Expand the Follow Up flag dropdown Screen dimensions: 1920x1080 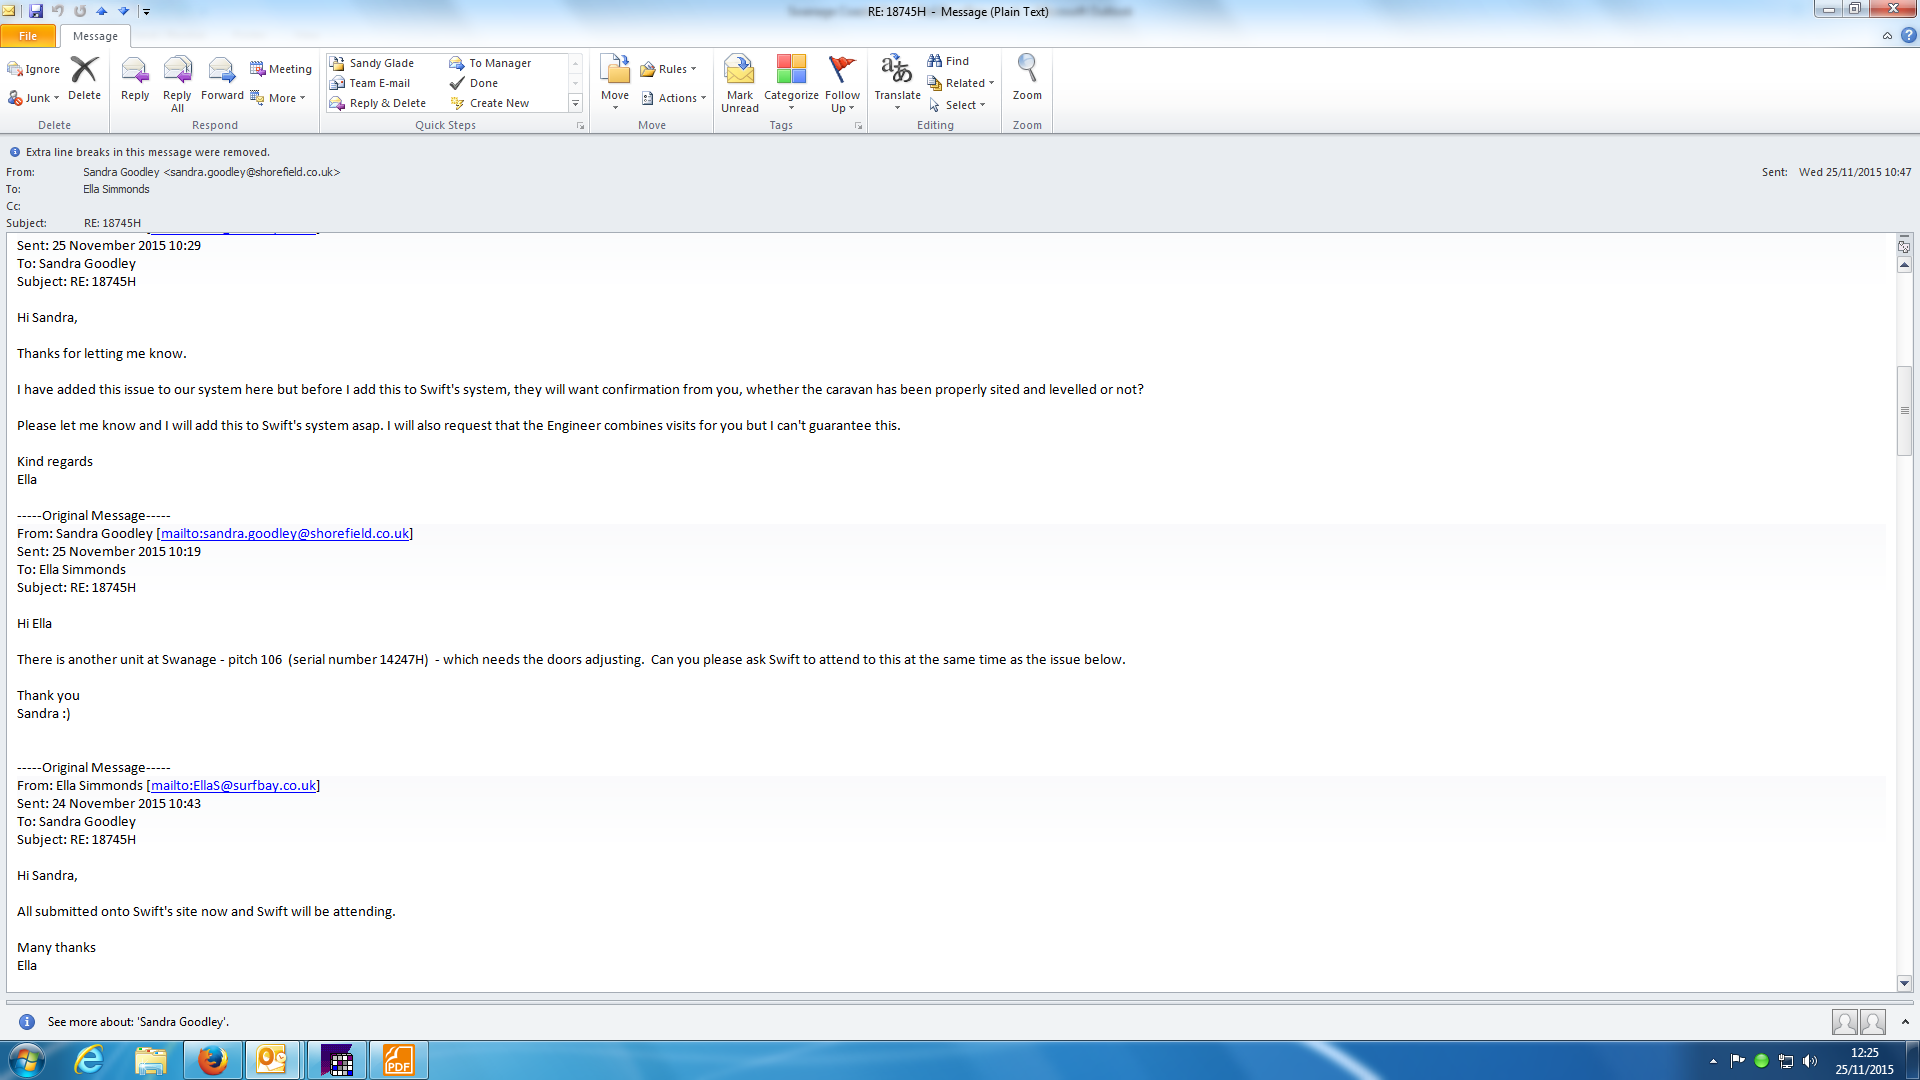point(851,108)
